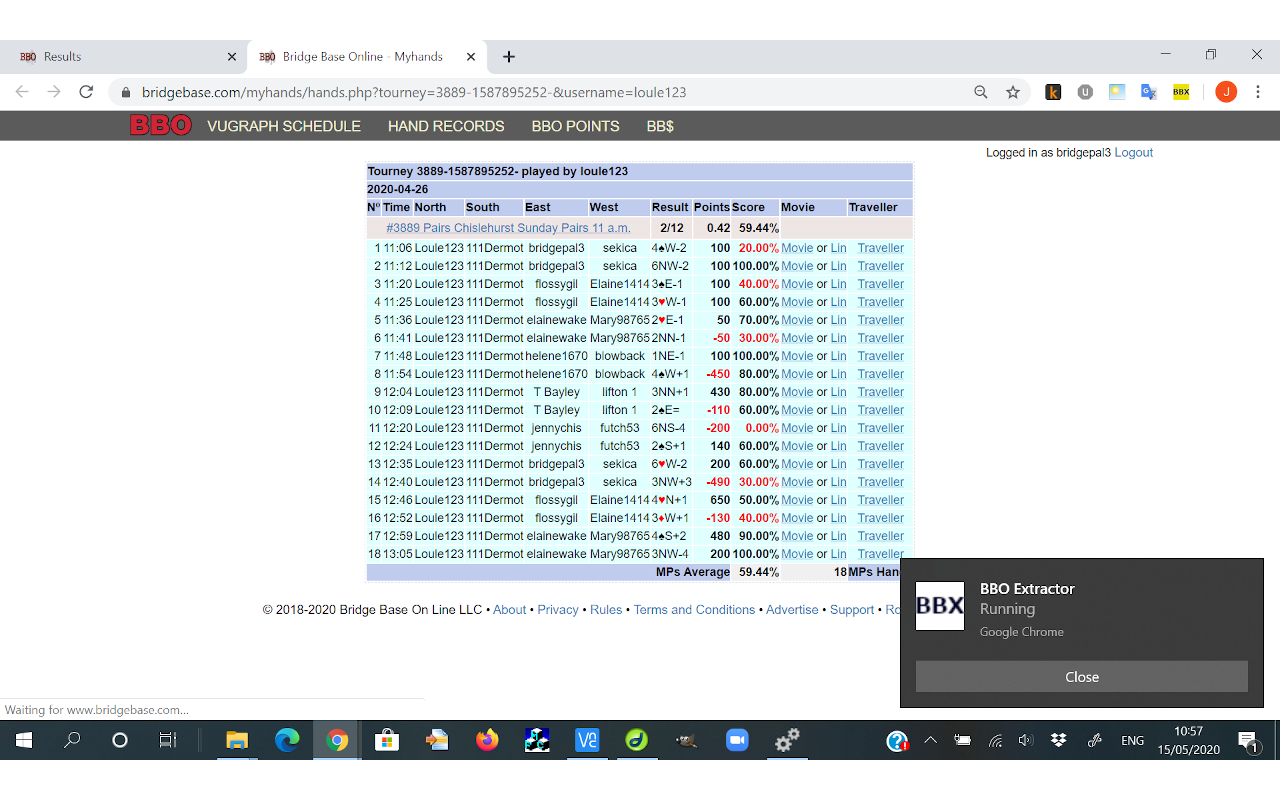Open the Traveller link for board 9
This screenshot has height=800, width=1280.
point(881,392)
